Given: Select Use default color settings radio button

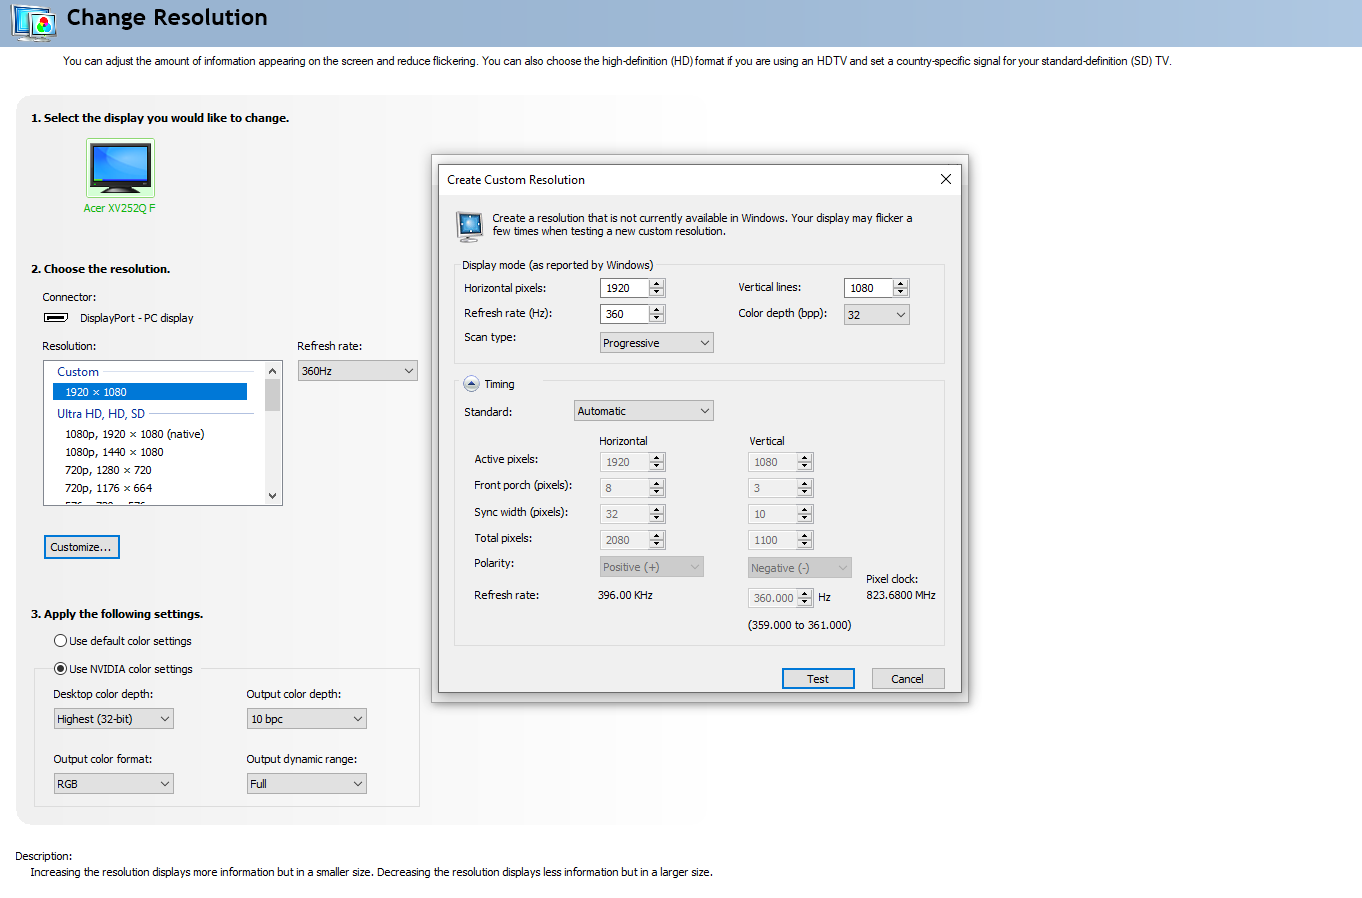Looking at the screenshot, I should [61, 641].
